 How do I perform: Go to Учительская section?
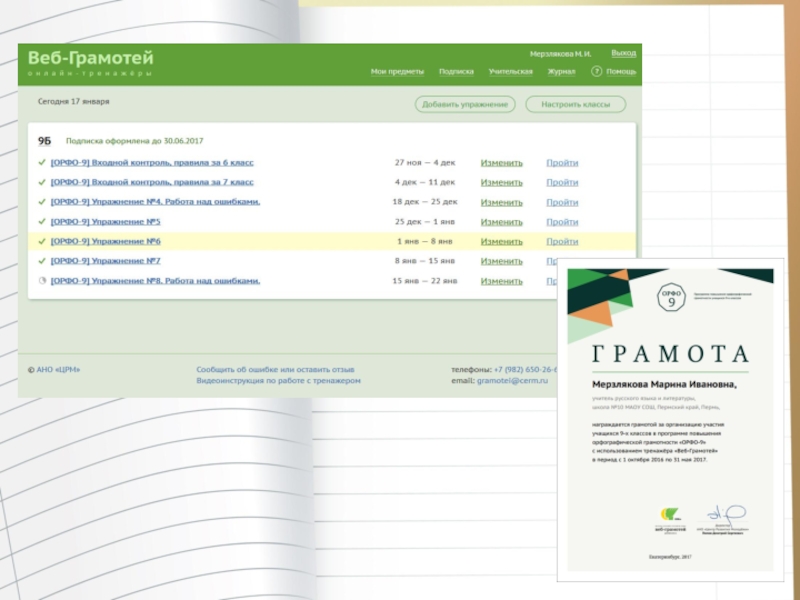510,71
